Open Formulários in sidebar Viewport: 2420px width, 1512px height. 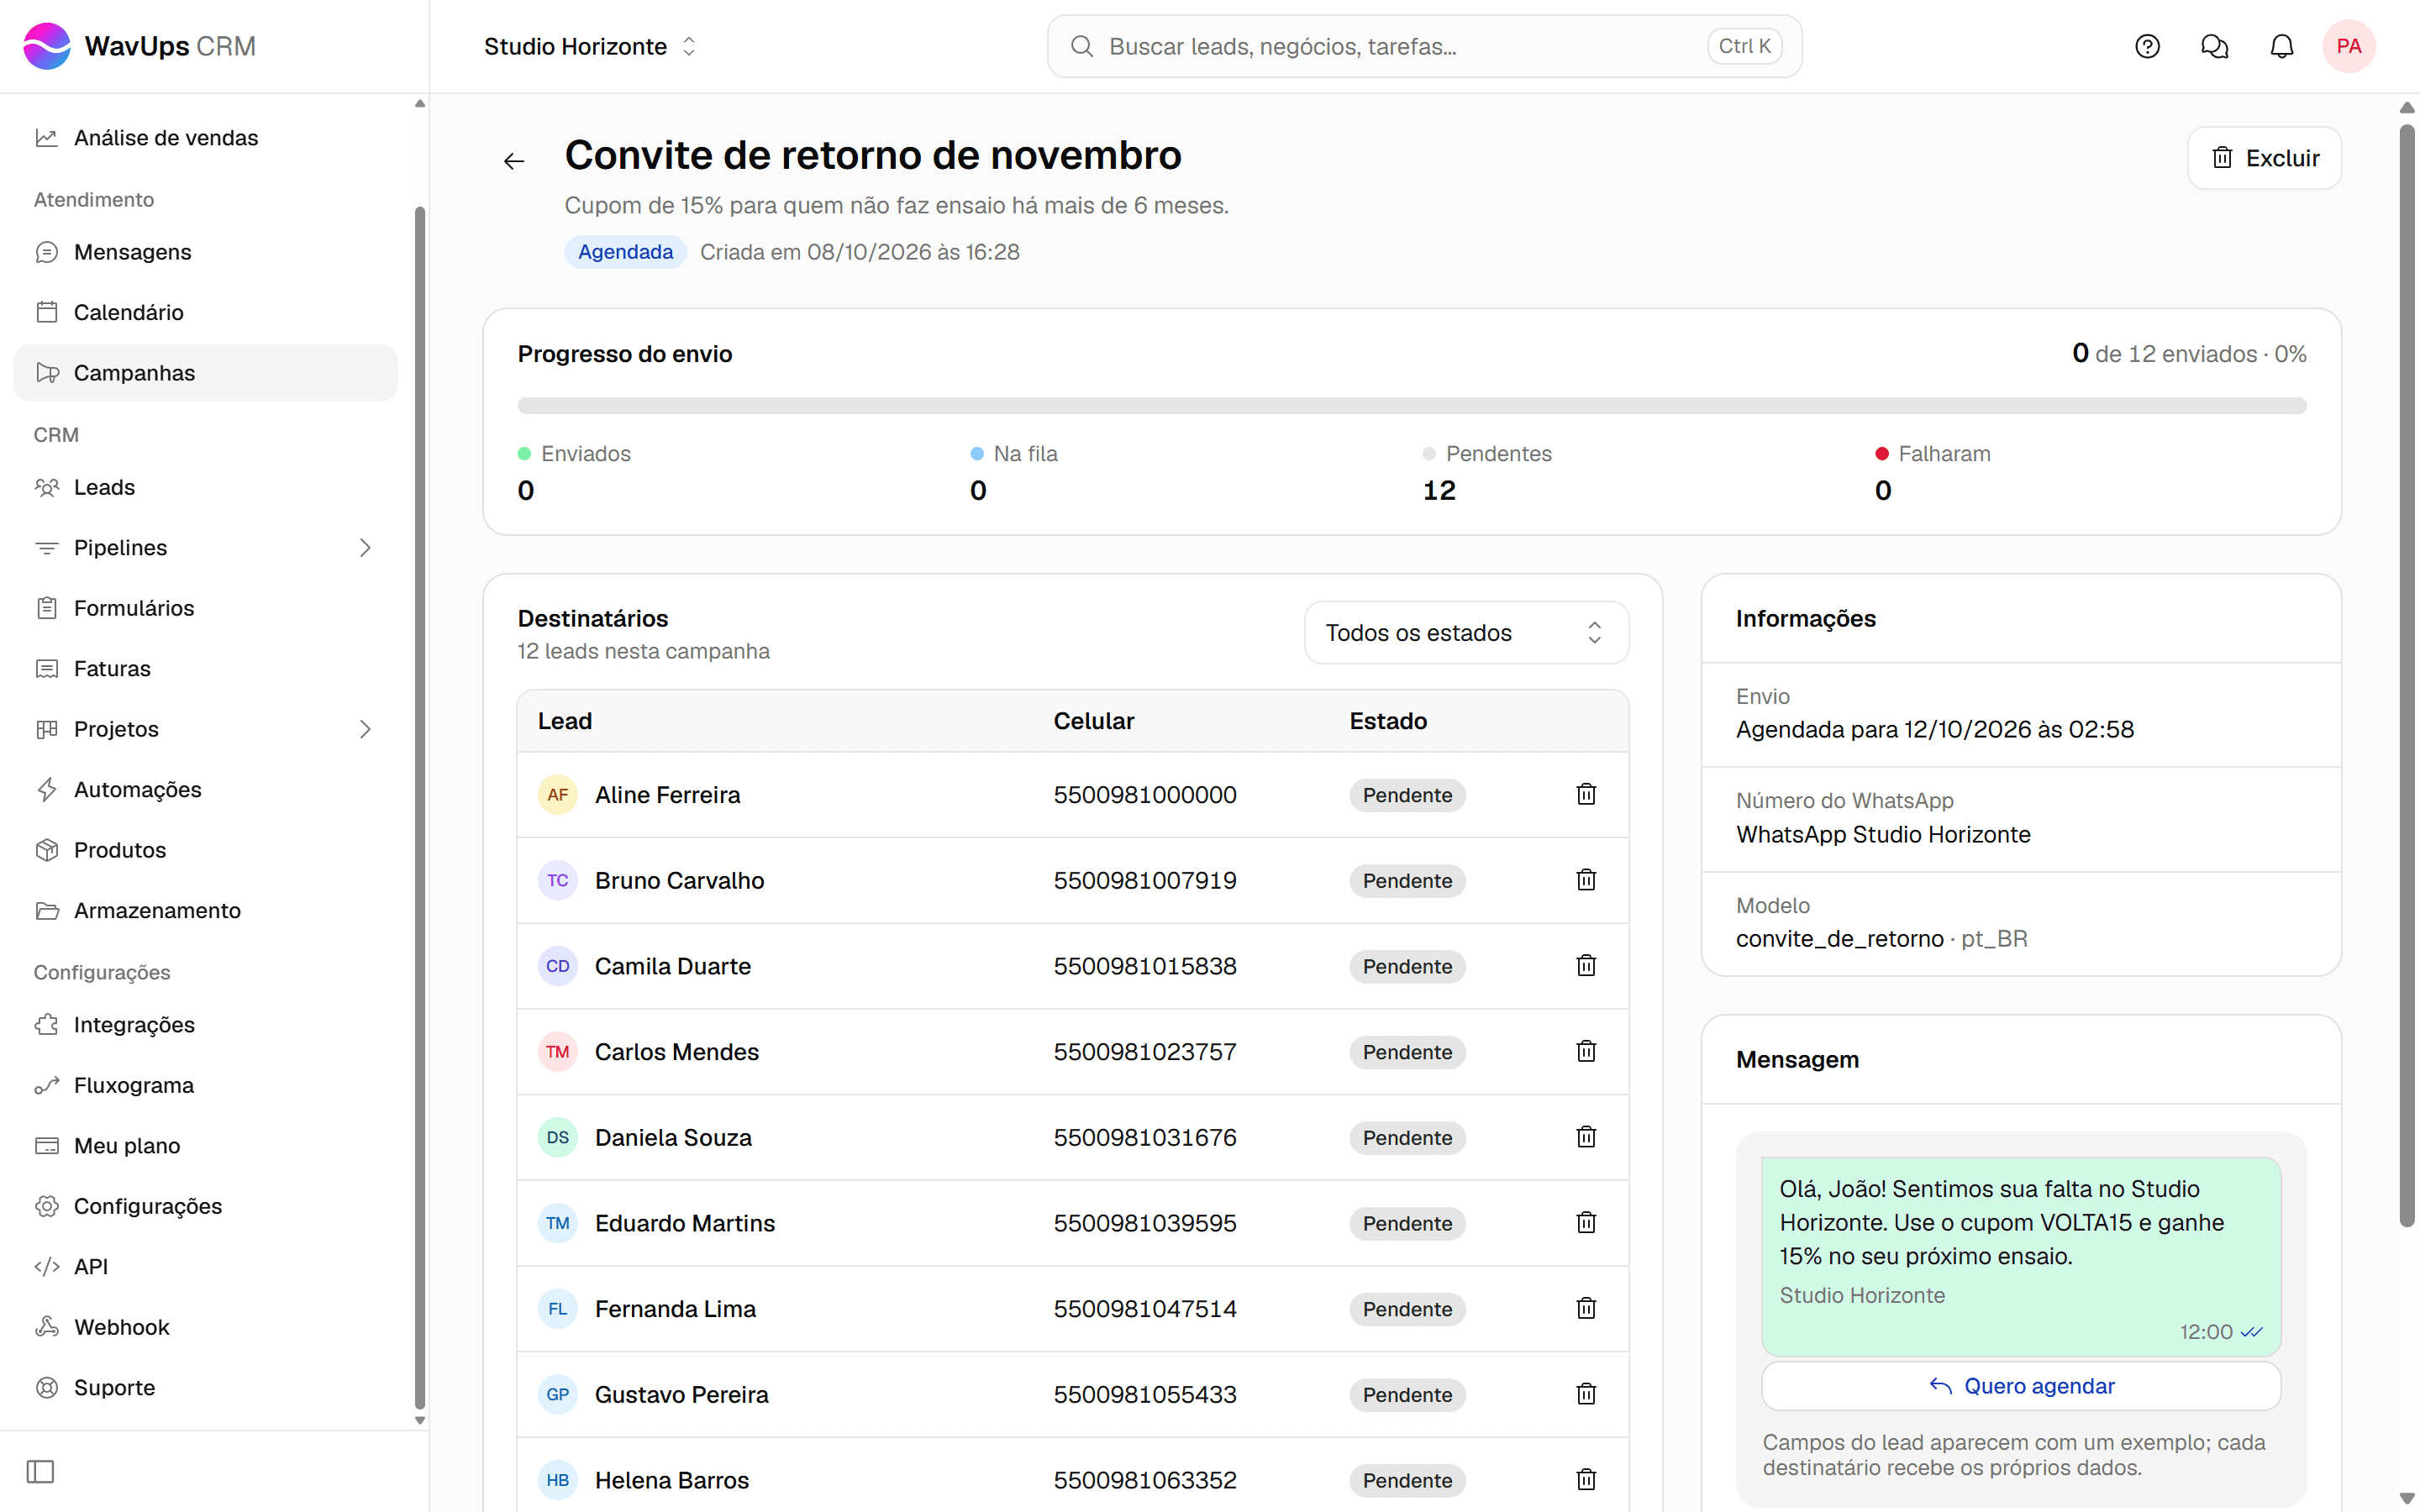(205, 608)
